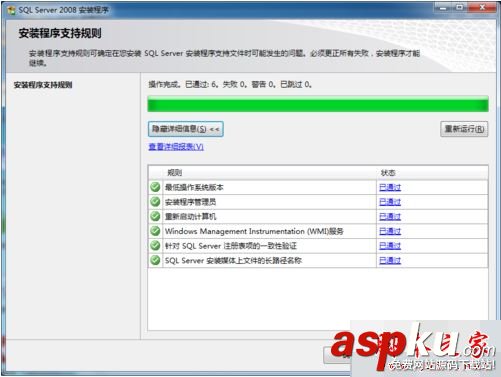The image size is (501, 377).
Task: Click green check icon for 重新启动计算机
Action: [x=155, y=216]
